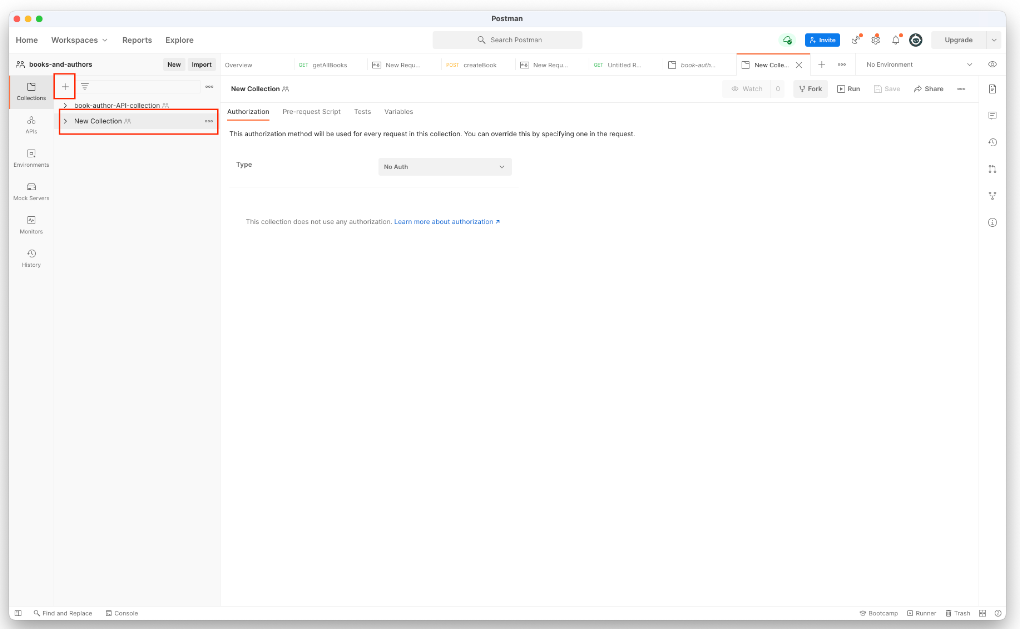The image size is (1020, 629).
Task: Open the Upgrade dropdown arrow
Action: click(993, 40)
